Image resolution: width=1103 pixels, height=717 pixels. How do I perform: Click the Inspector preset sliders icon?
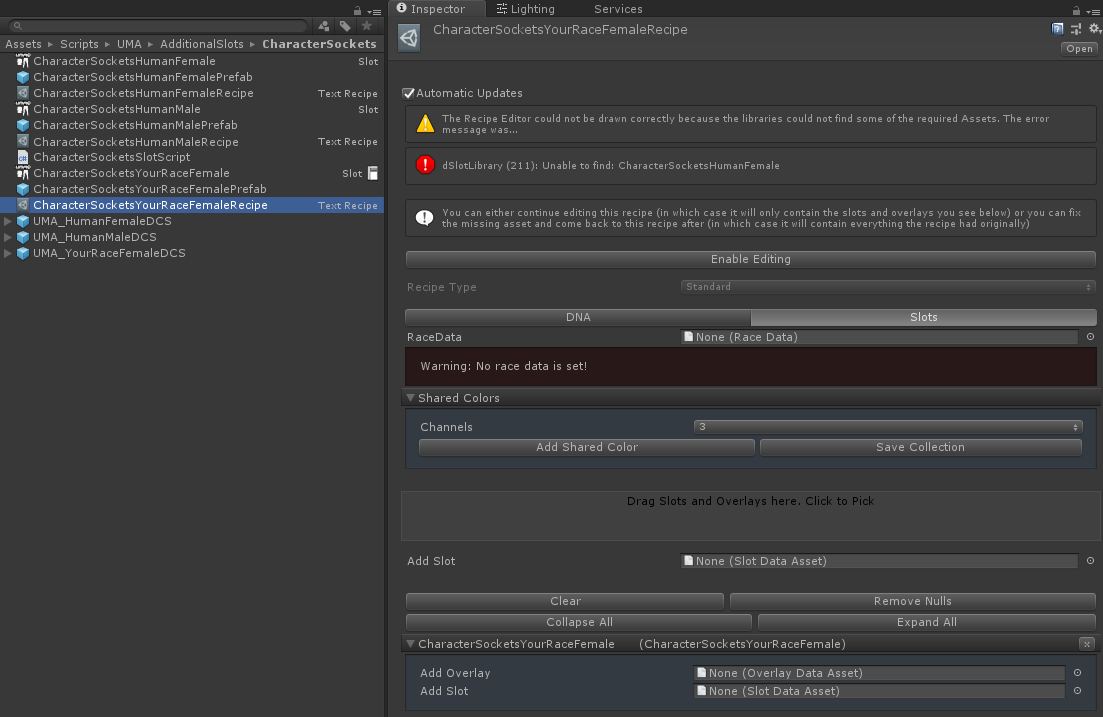[1075, 29]
